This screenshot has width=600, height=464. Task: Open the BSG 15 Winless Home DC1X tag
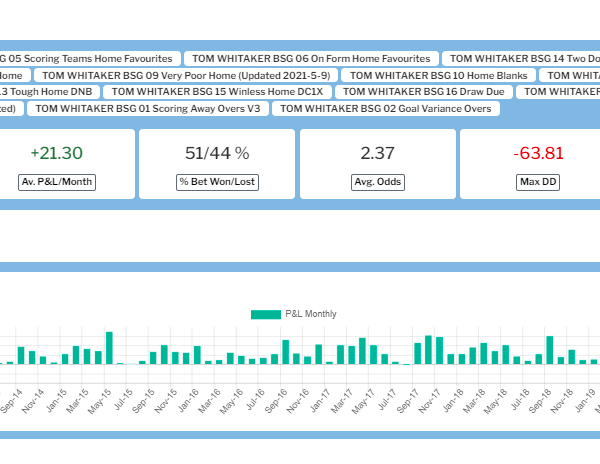click(217, 92)
